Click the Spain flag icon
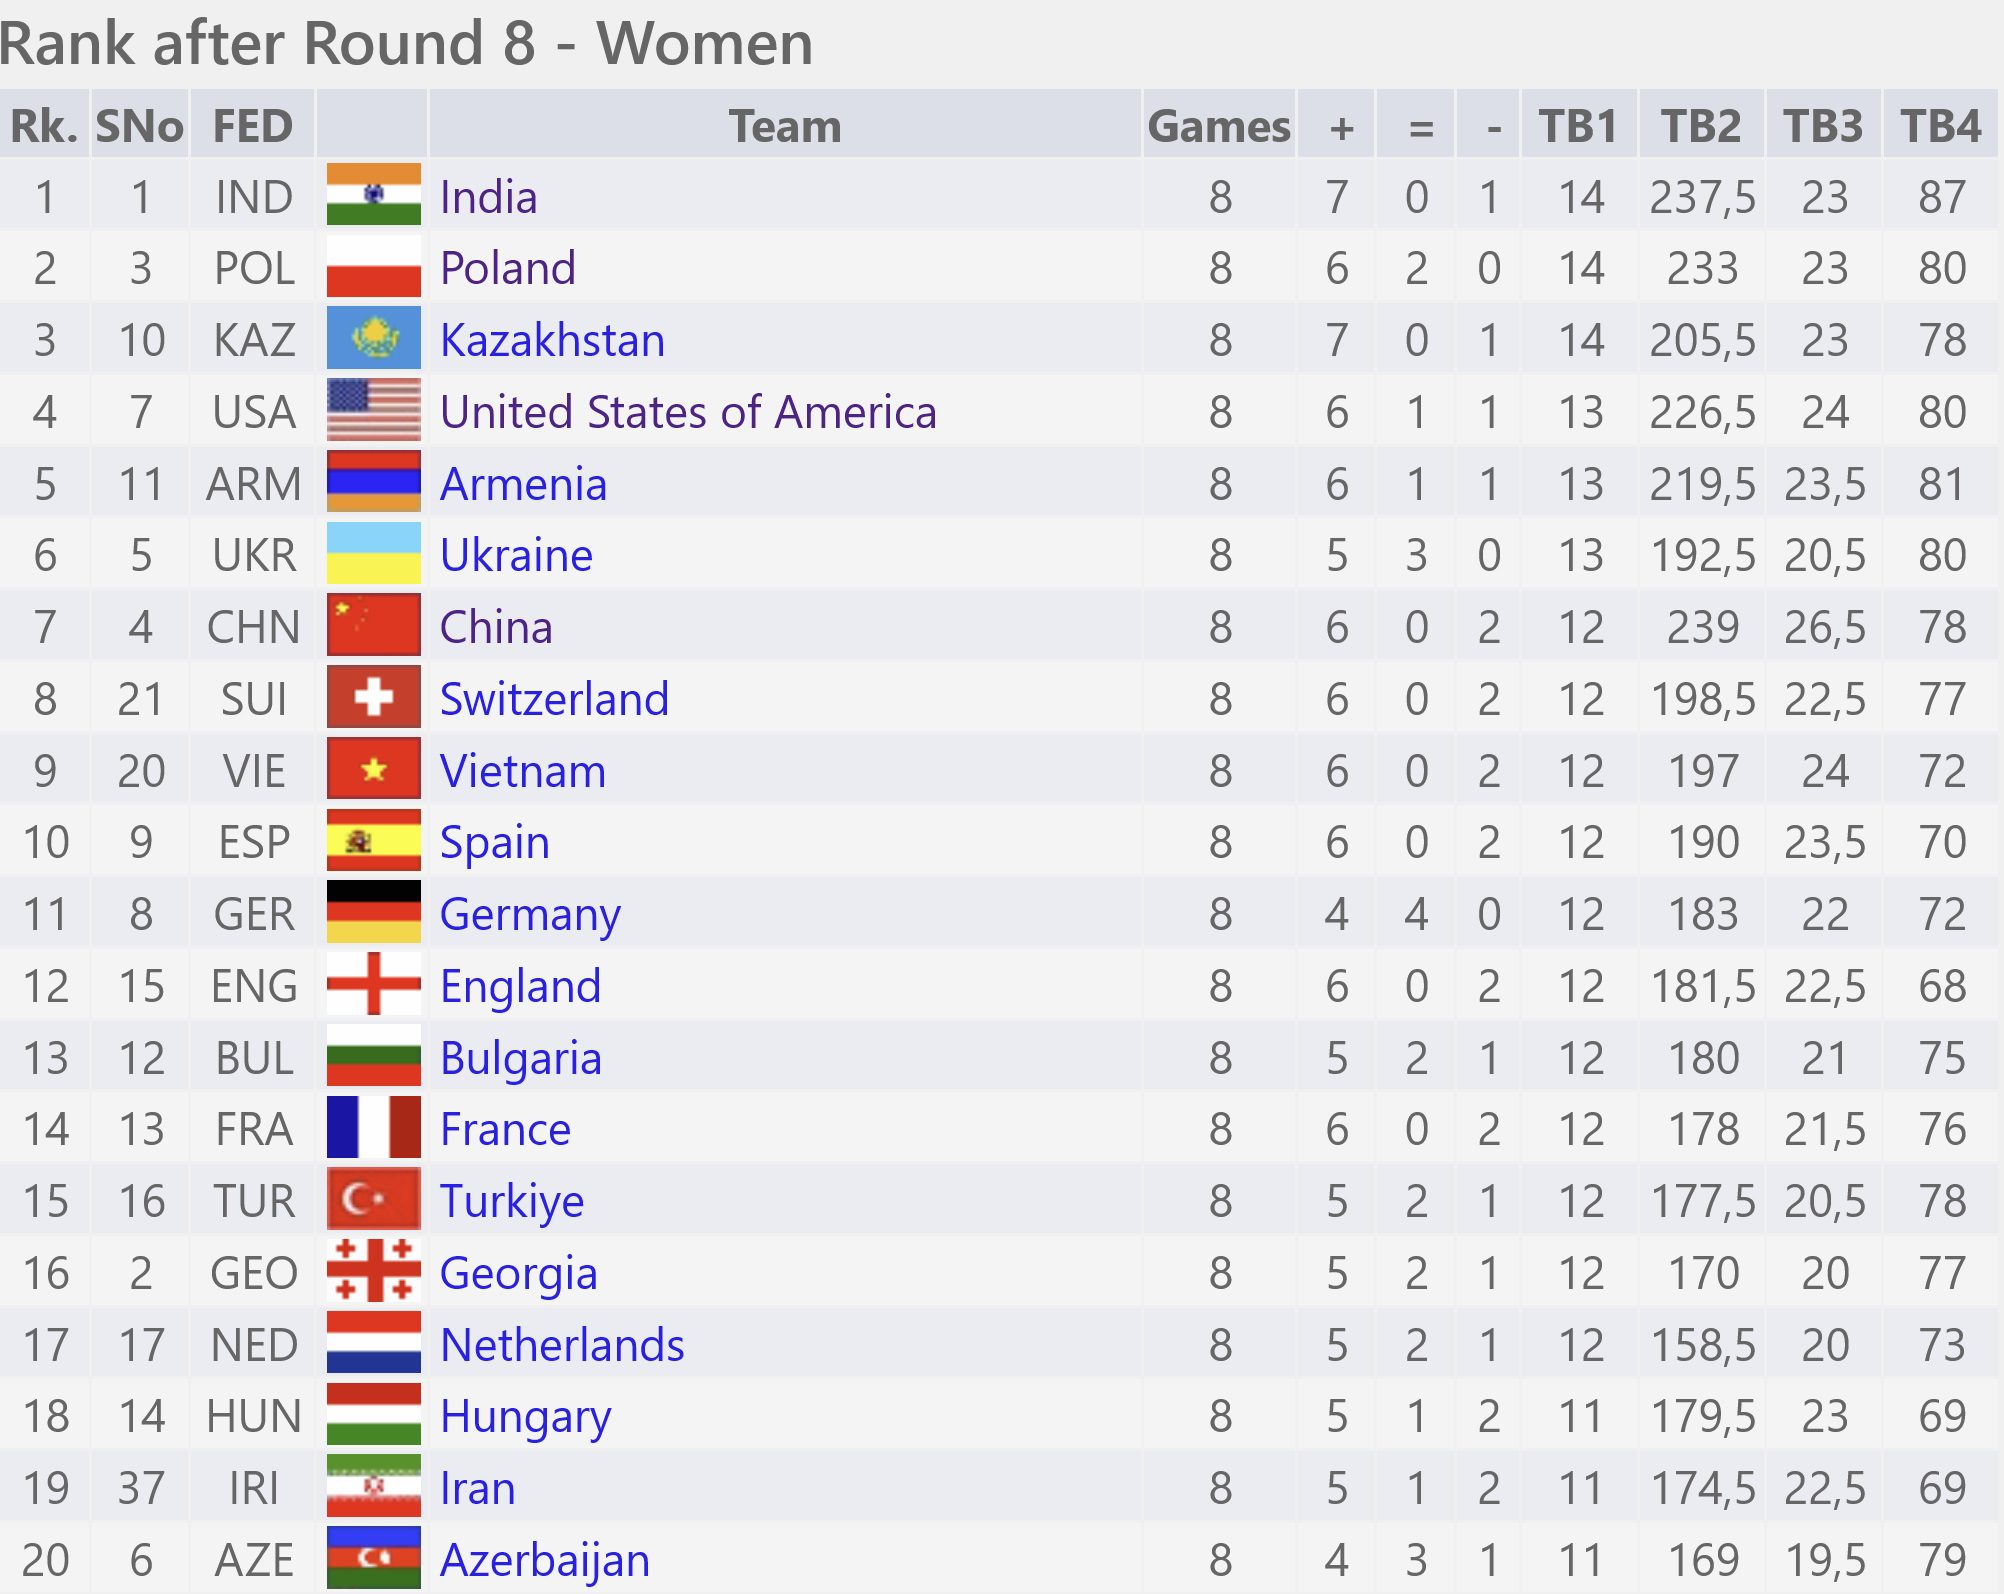 point(373,842)
